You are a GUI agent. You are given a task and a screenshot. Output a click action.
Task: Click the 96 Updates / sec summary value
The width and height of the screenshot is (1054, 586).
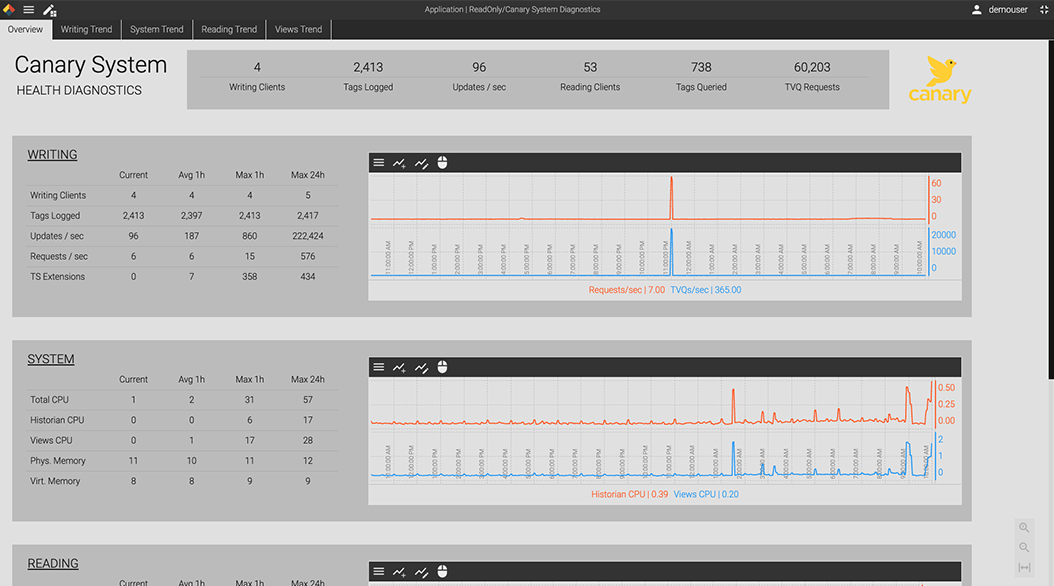coord(479,67)
